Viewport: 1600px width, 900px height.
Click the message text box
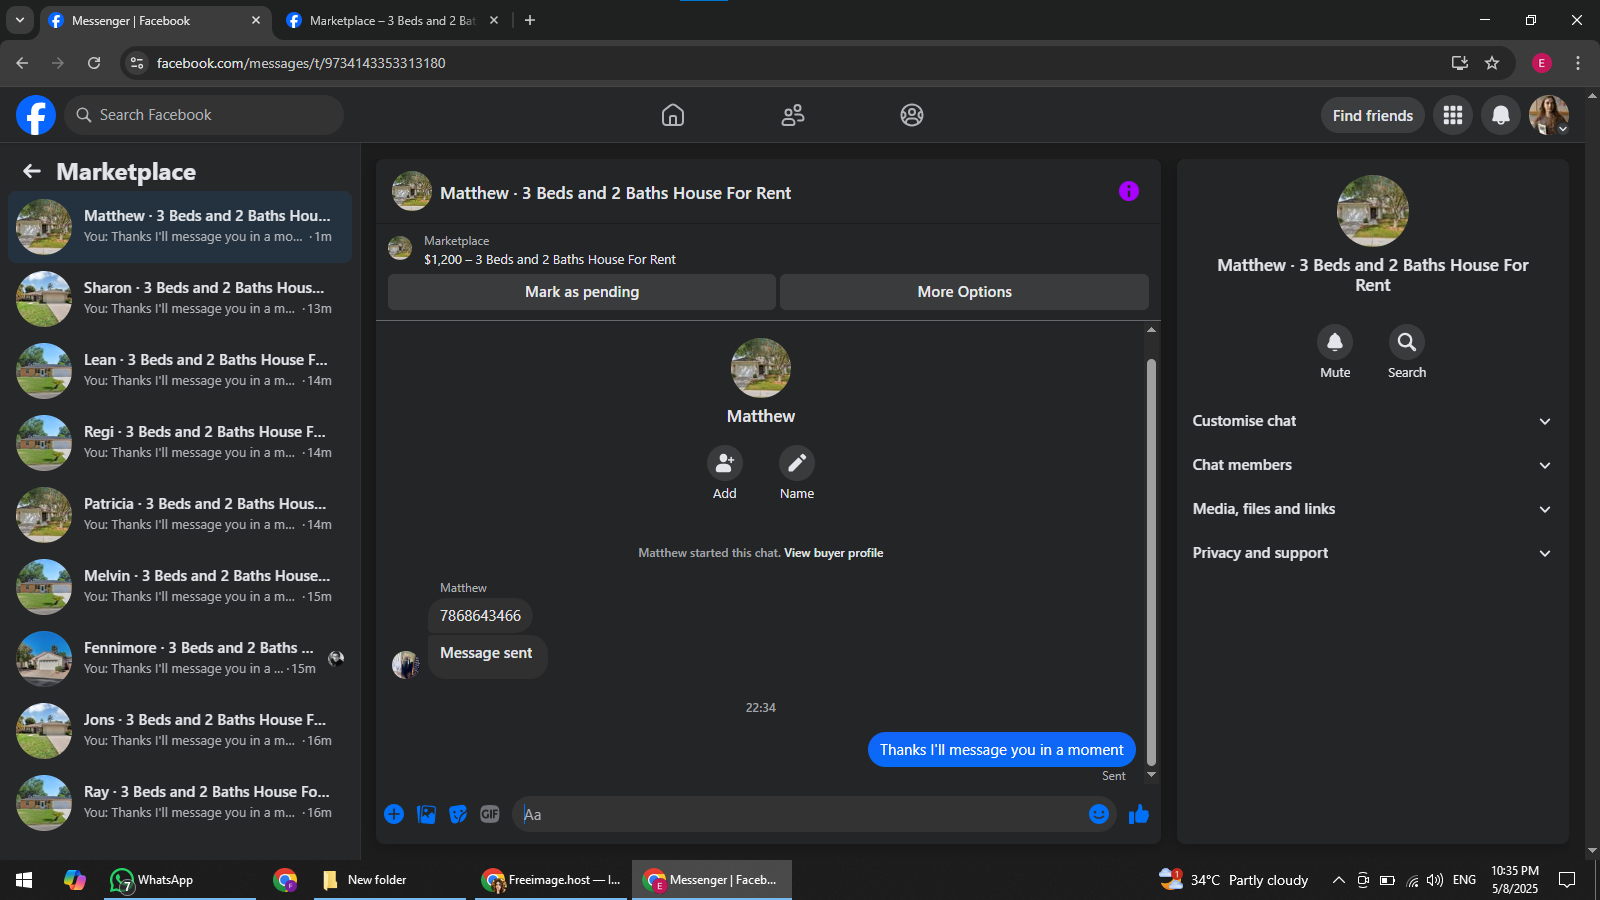click(x=798, y=814)
